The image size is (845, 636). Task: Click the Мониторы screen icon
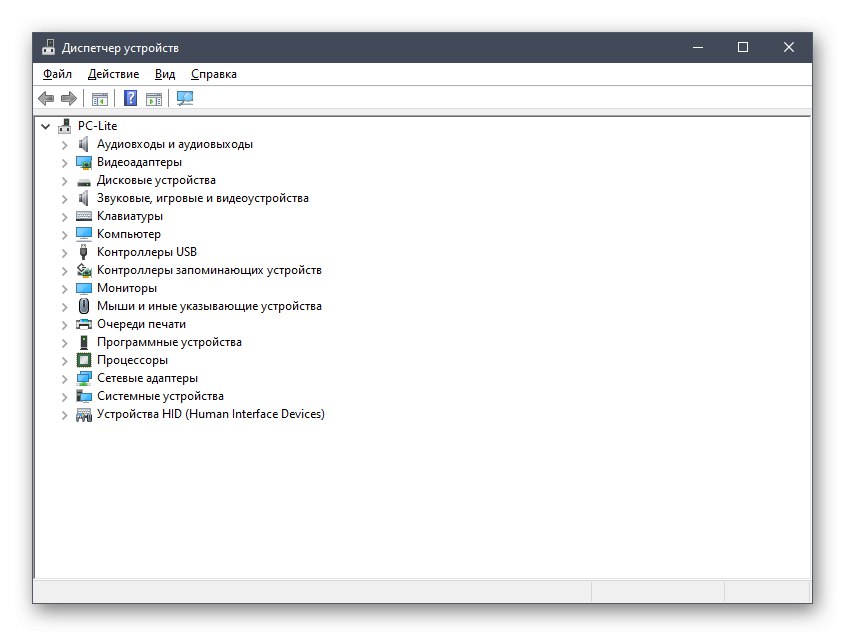[x=84, y=288]
